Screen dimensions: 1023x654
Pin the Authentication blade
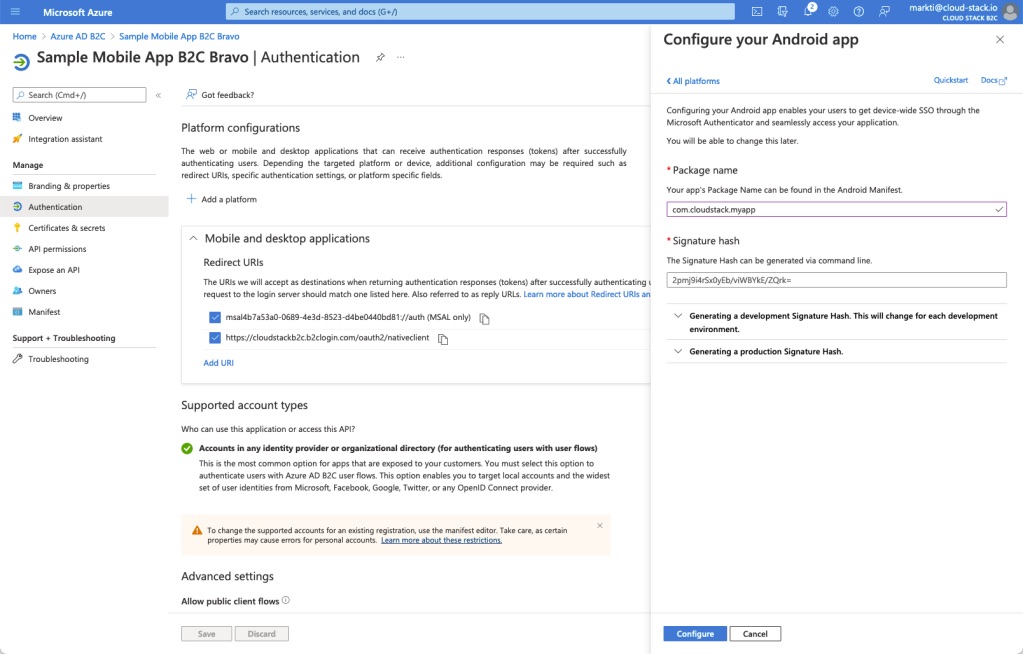380,57
